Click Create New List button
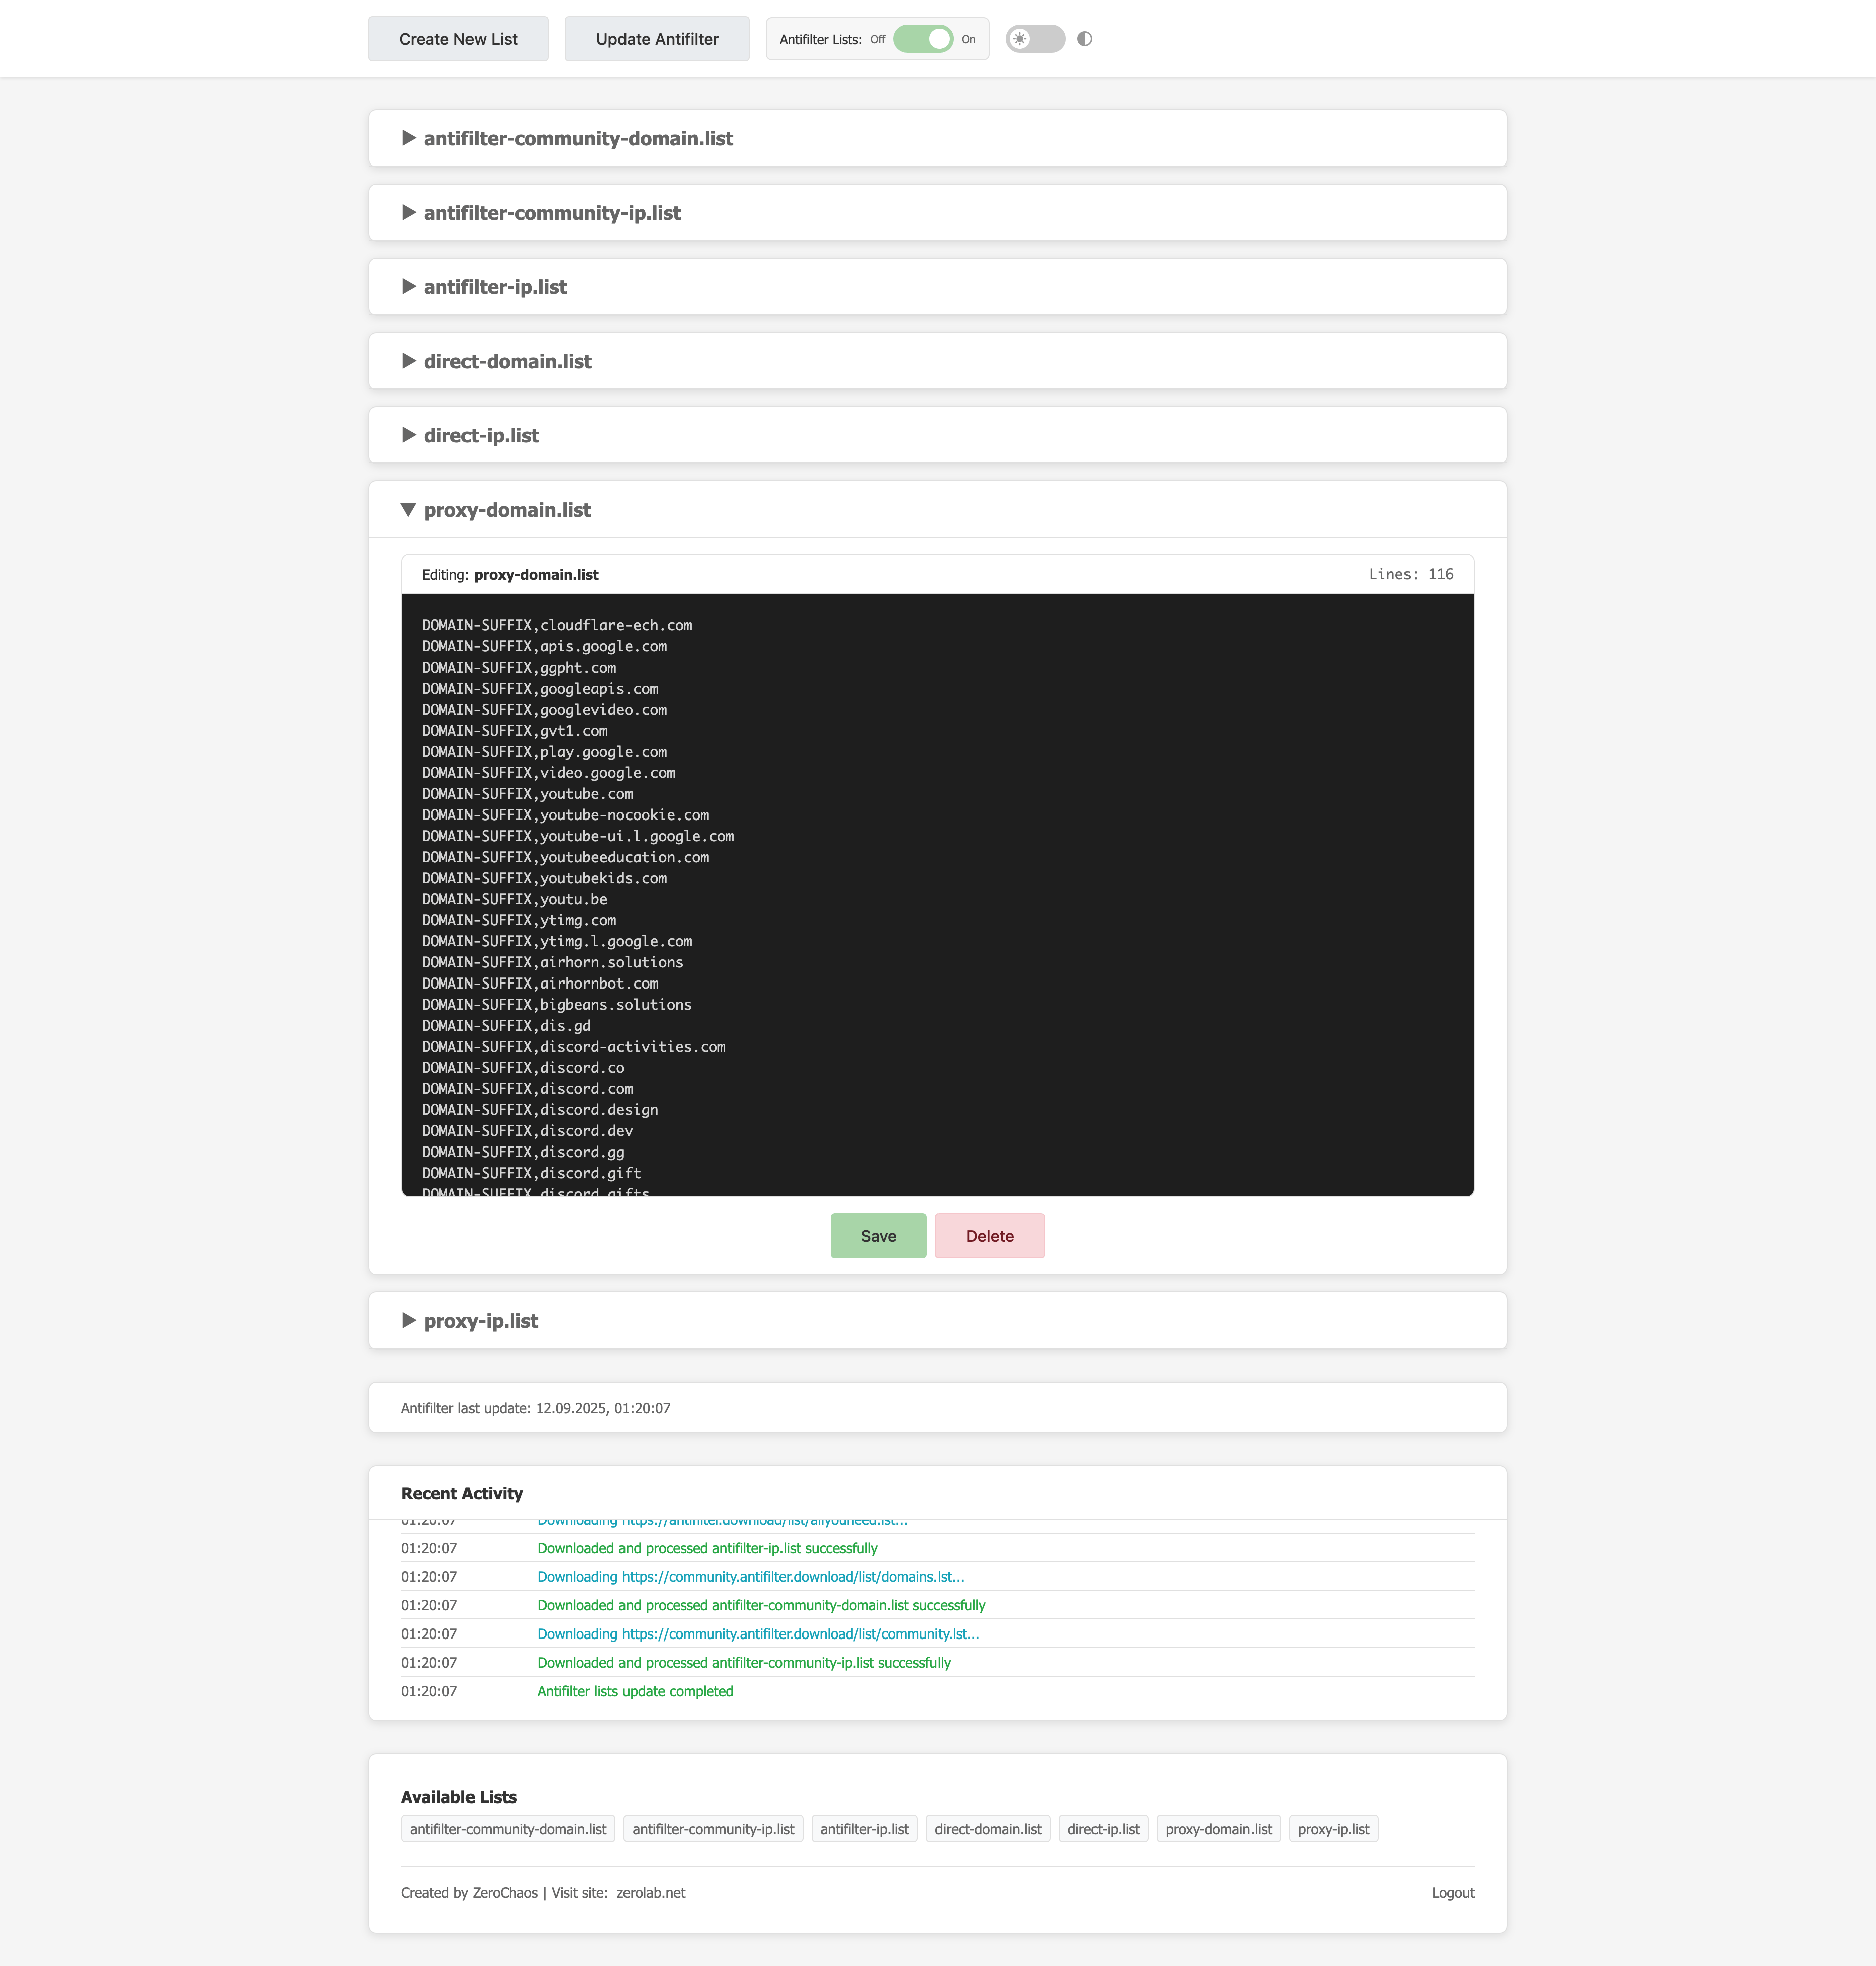The image size is (1876, 1966). tap(458, 39)
